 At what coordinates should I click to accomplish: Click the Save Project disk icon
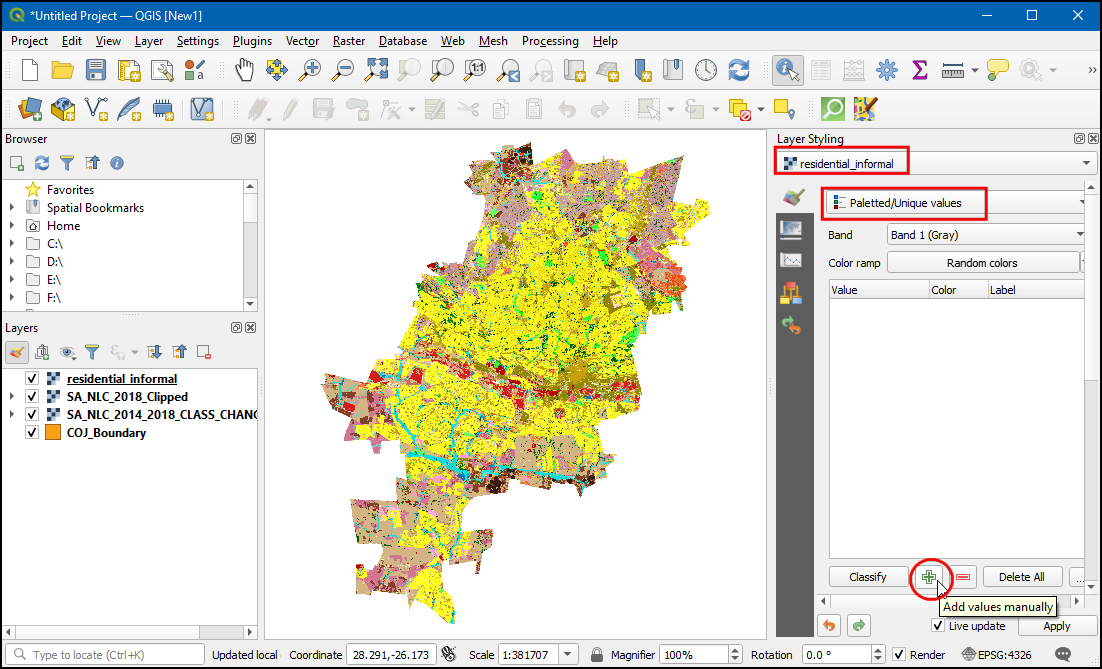[95, 70]
